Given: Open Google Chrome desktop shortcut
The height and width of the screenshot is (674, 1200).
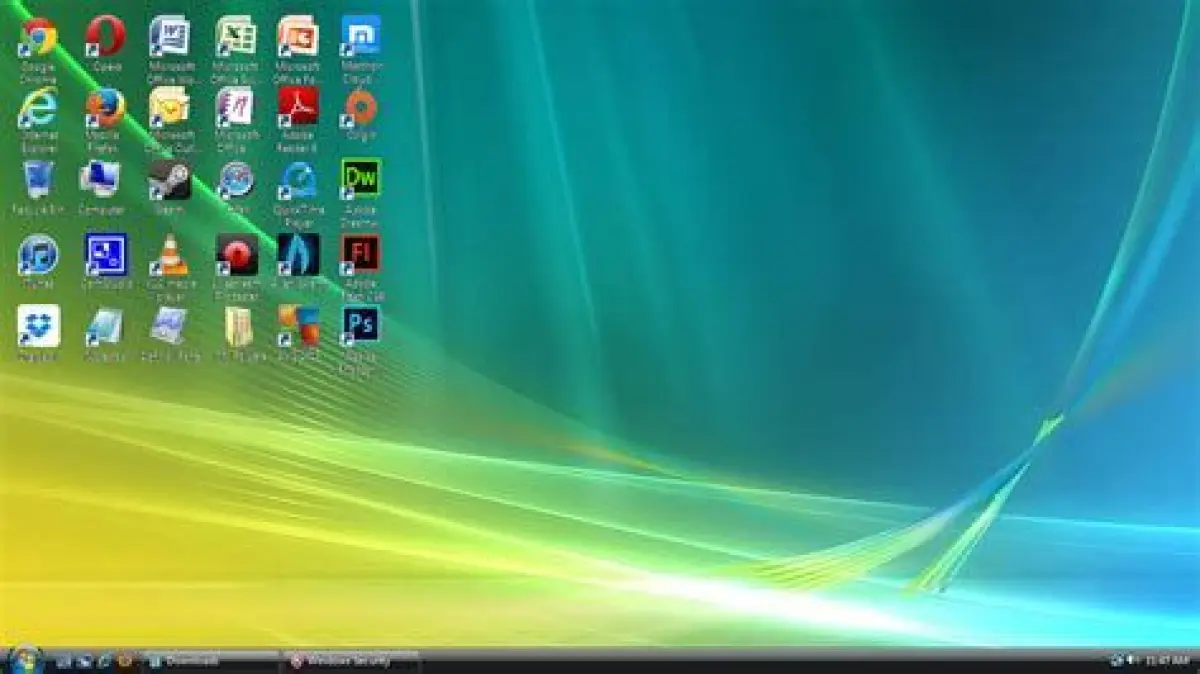Looking at the screenshot, I should pyautogui.click(x=39, y=38).
